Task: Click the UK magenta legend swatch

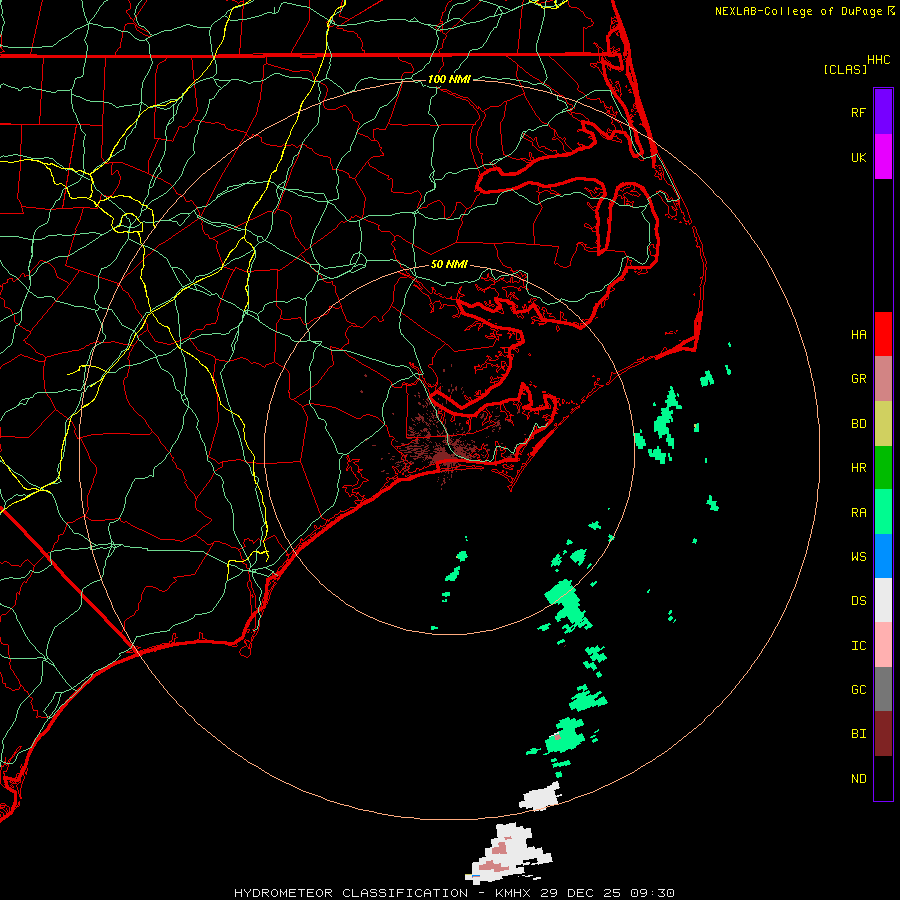Action: tap(883, 157)
